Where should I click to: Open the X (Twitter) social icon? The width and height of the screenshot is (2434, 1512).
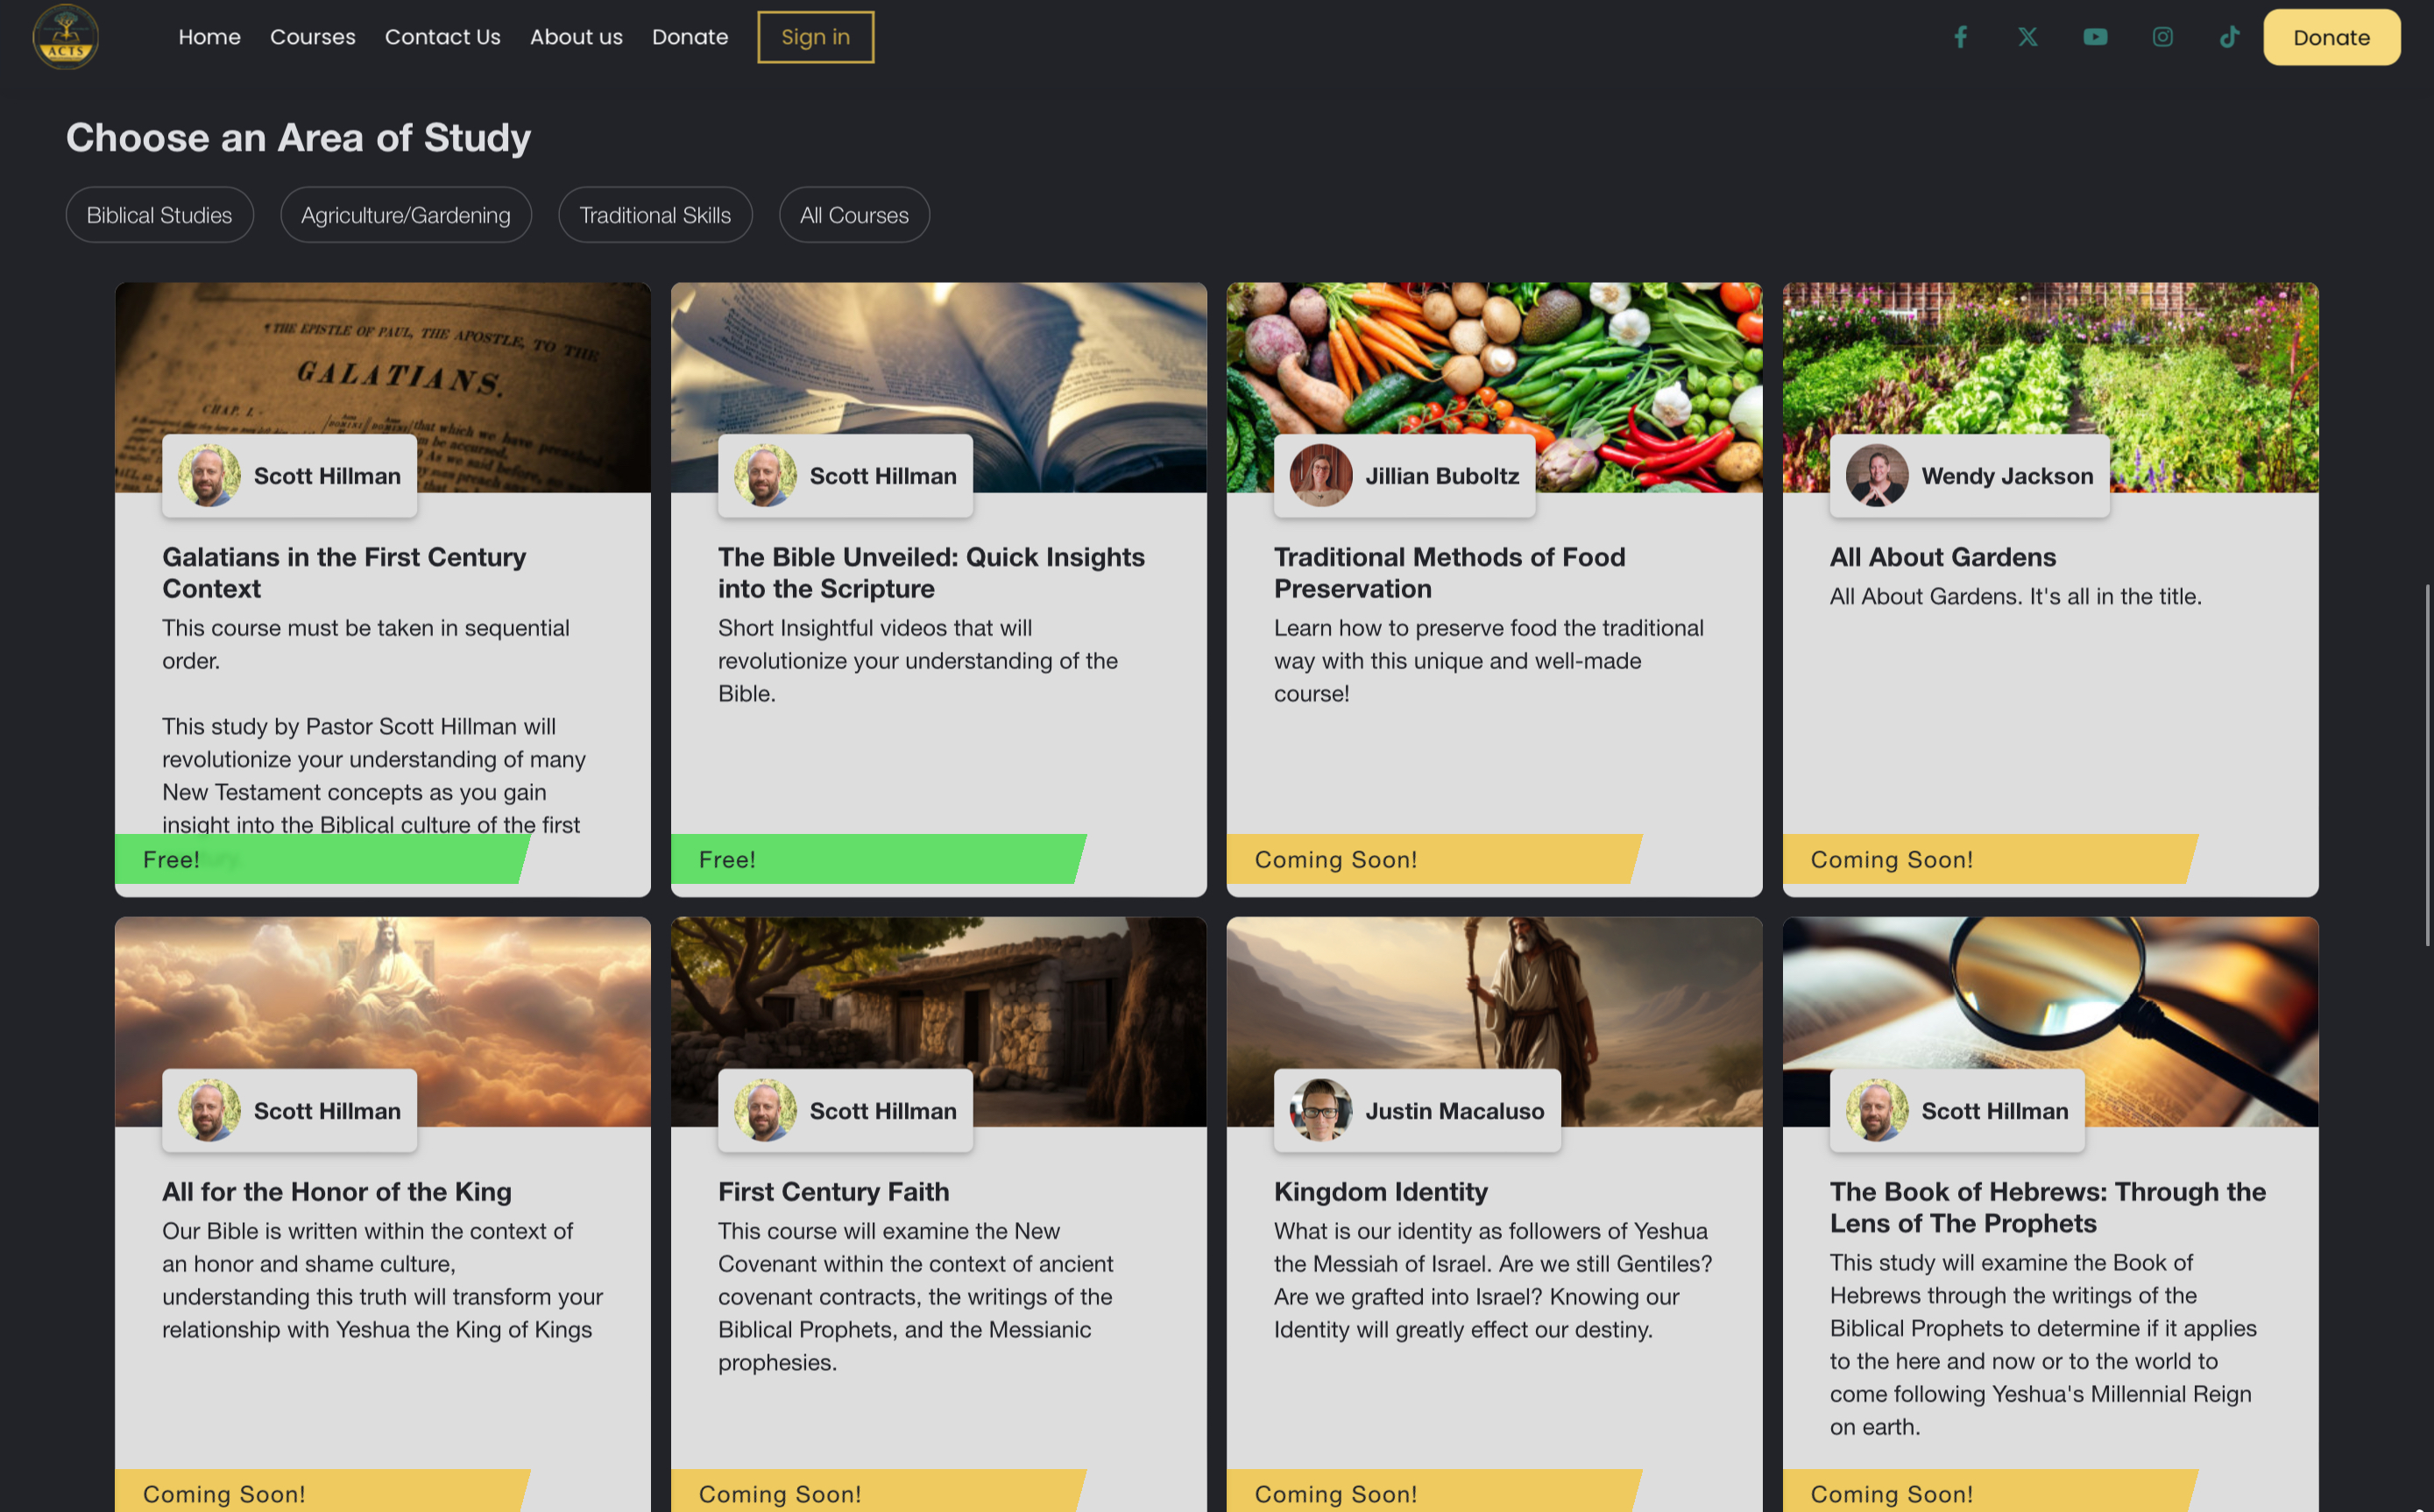[x=2027, y=37]
